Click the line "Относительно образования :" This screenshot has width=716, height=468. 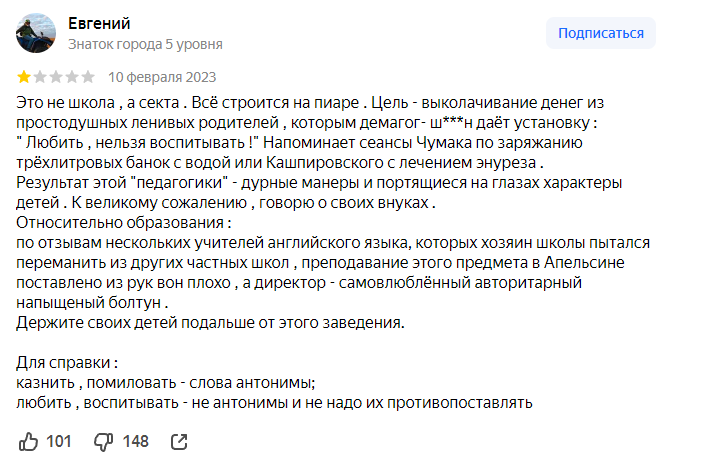(125, 222)
